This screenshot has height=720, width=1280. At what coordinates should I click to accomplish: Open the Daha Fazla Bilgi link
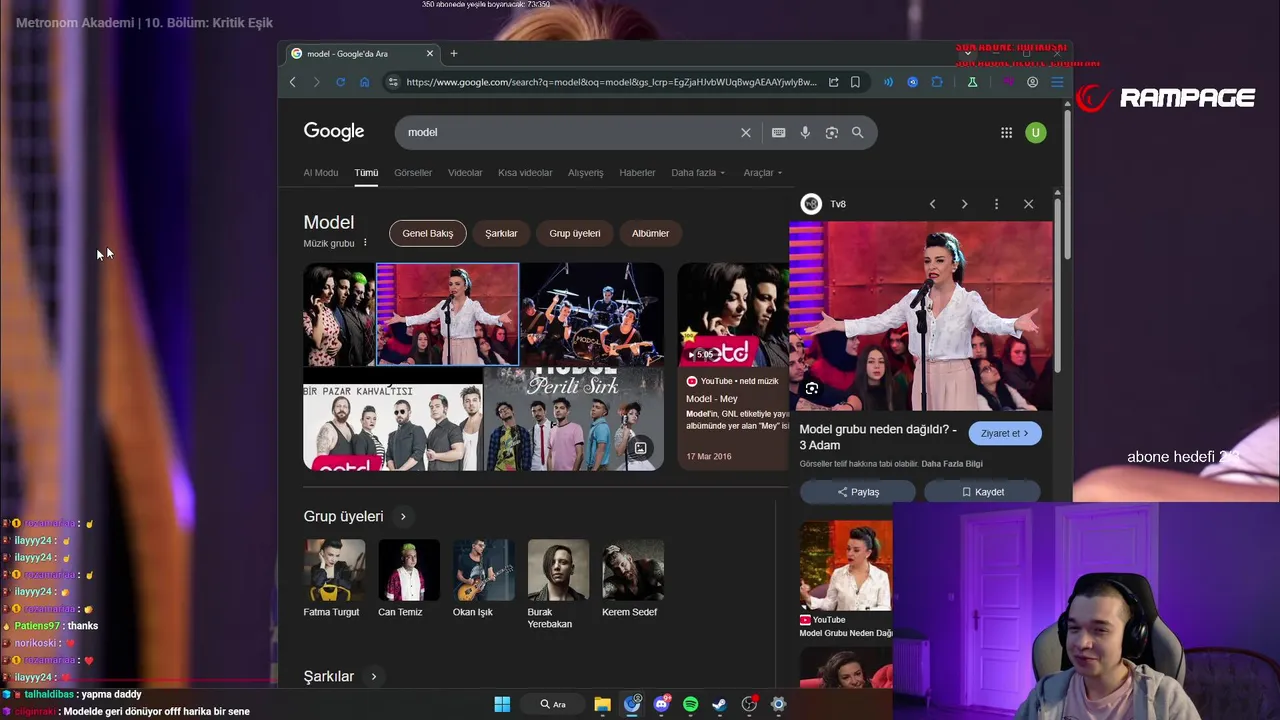tap(952, 464)
